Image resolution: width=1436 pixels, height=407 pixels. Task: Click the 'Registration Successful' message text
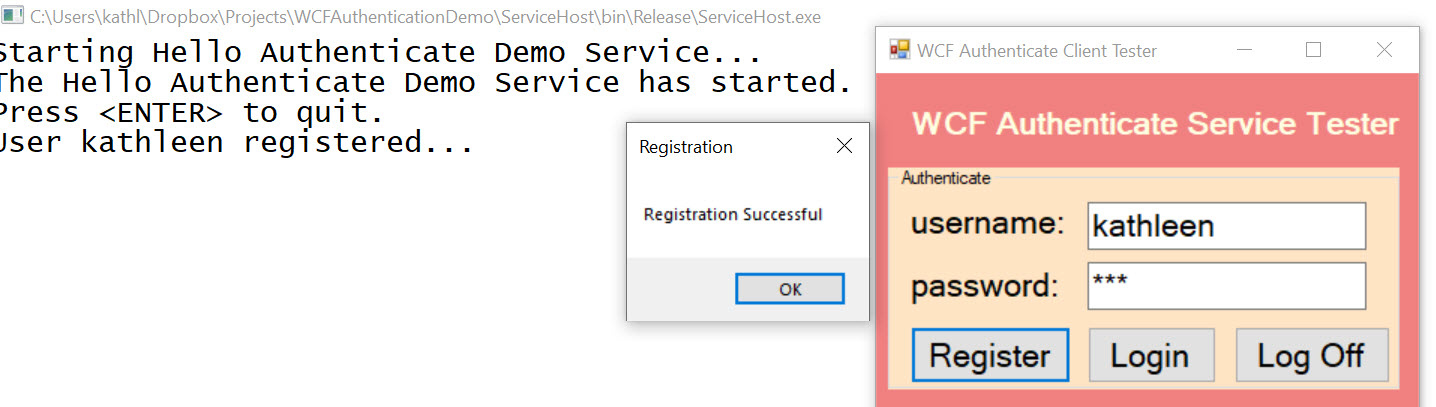coord(733,214)
